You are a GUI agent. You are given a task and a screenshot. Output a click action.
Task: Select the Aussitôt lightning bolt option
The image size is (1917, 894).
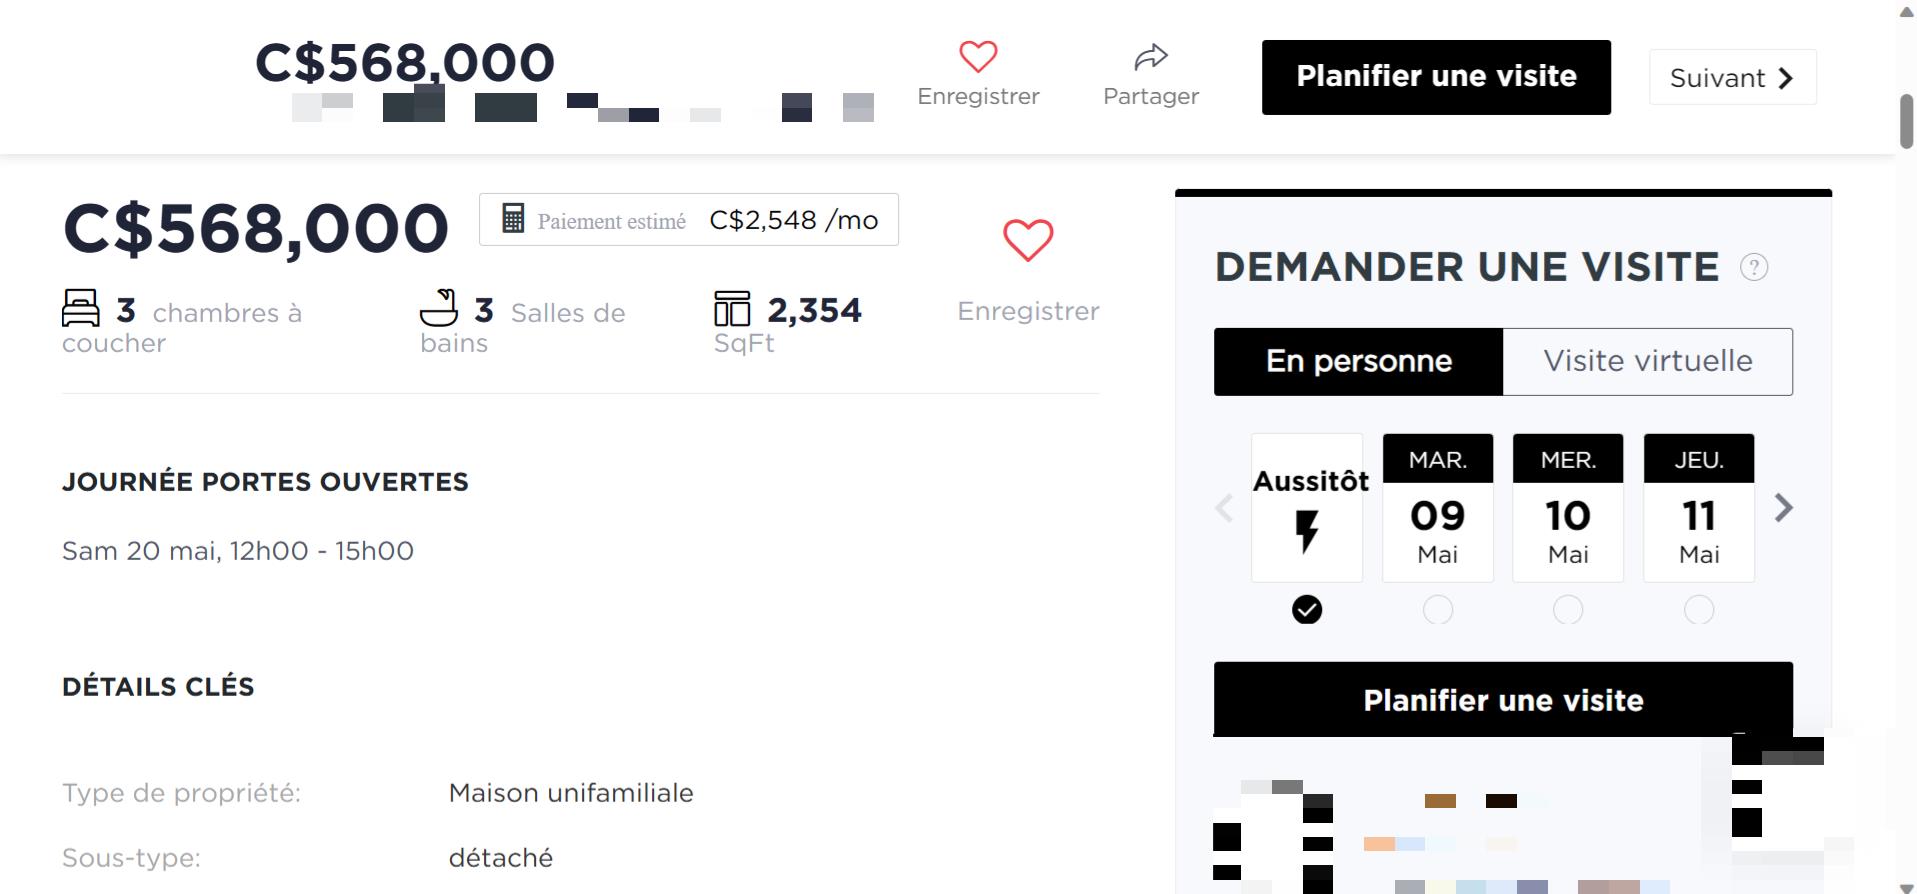[x=1307, y=508]
